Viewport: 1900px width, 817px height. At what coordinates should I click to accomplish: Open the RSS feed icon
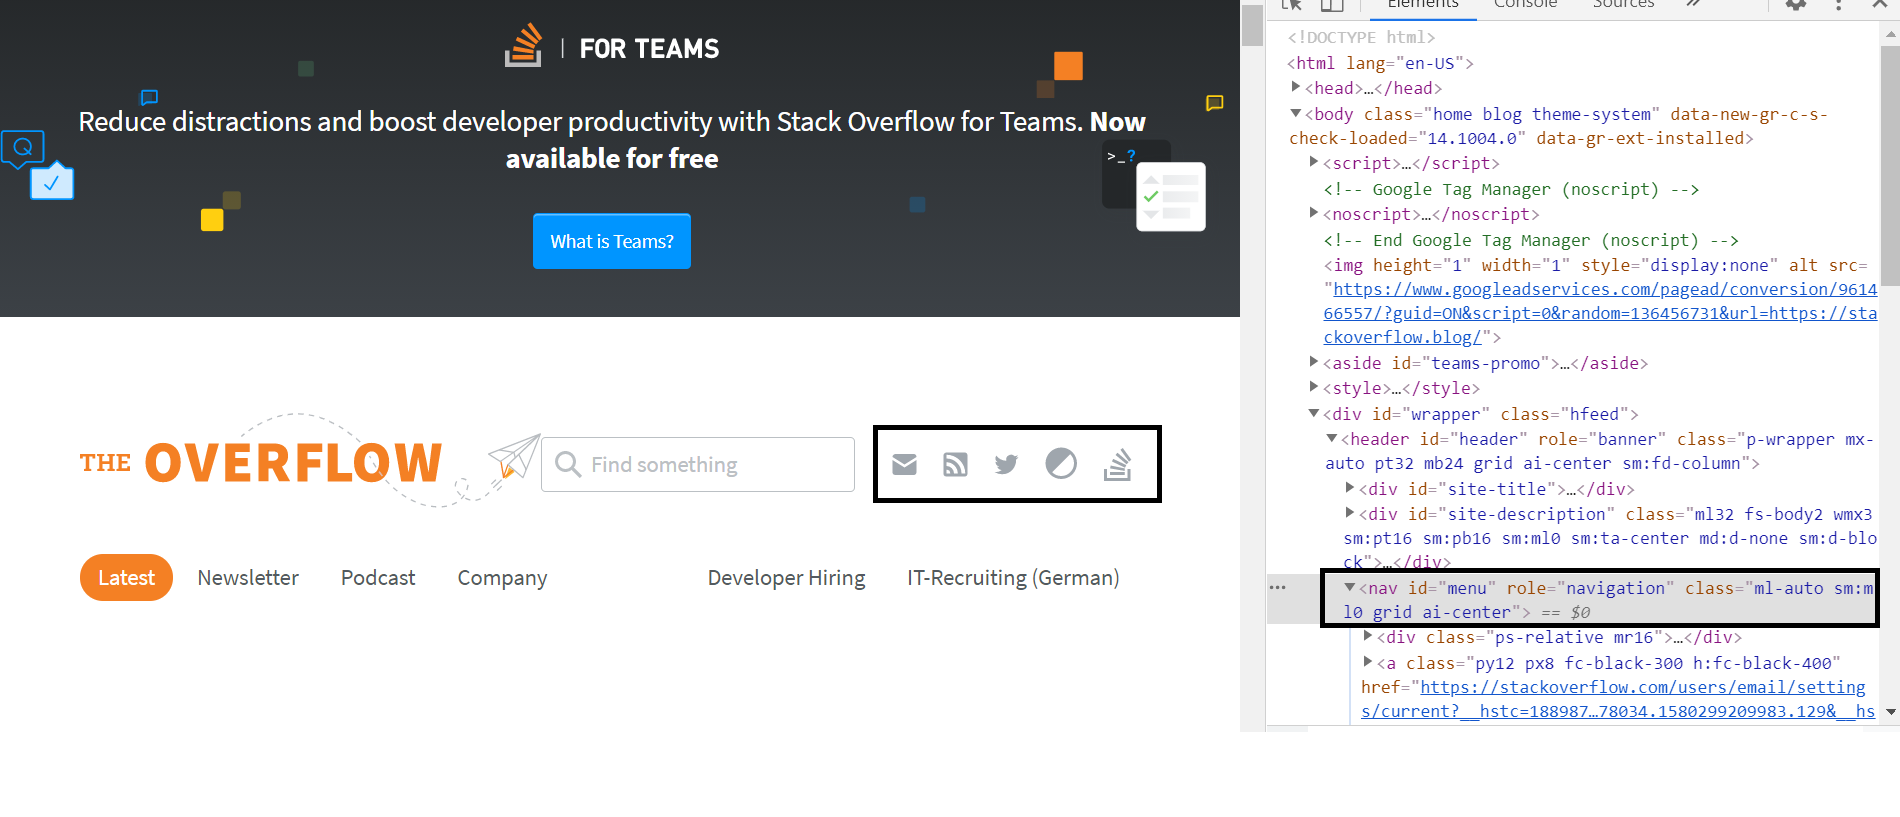pos(955,464)
